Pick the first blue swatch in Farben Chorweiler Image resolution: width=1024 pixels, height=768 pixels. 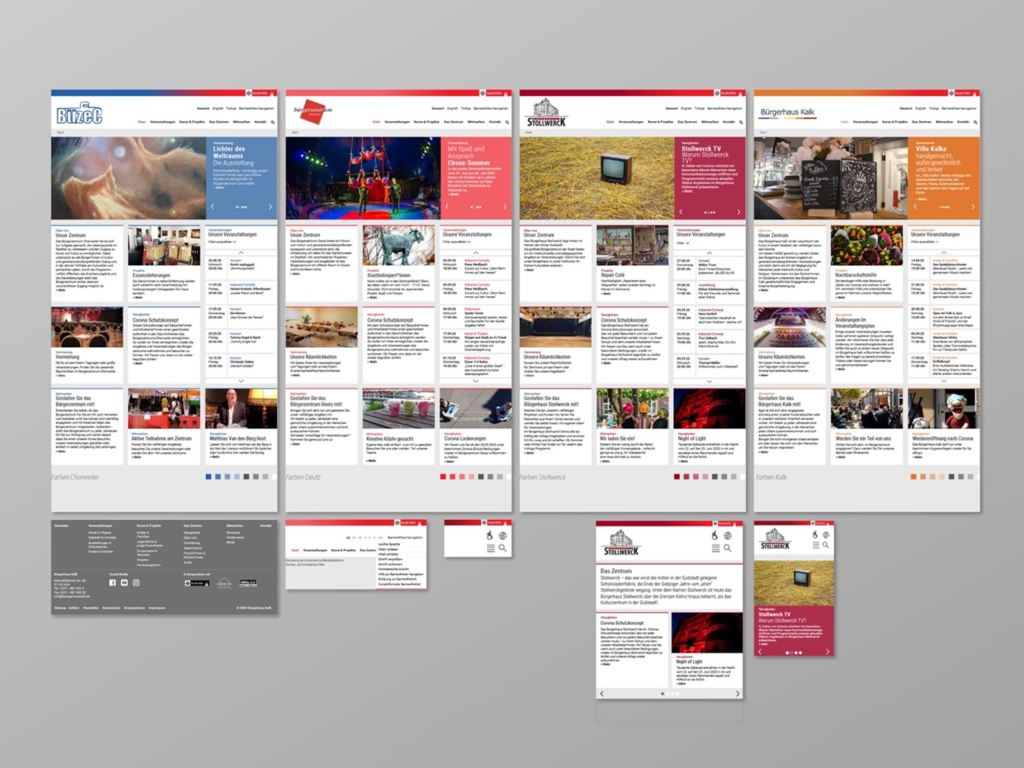208,477
